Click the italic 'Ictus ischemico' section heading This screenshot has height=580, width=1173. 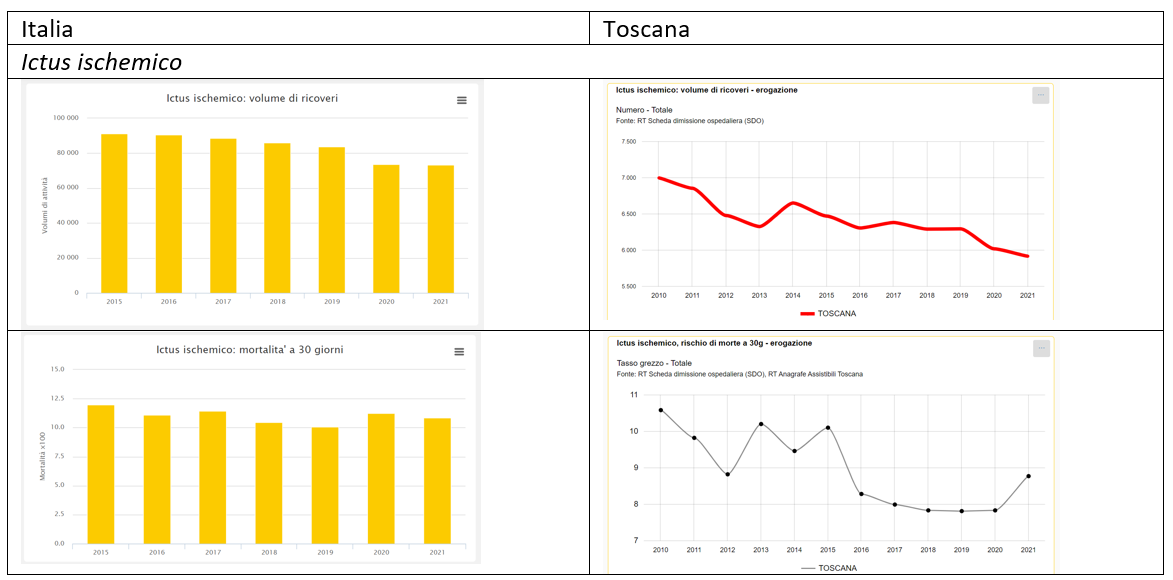tap(102, 62)
